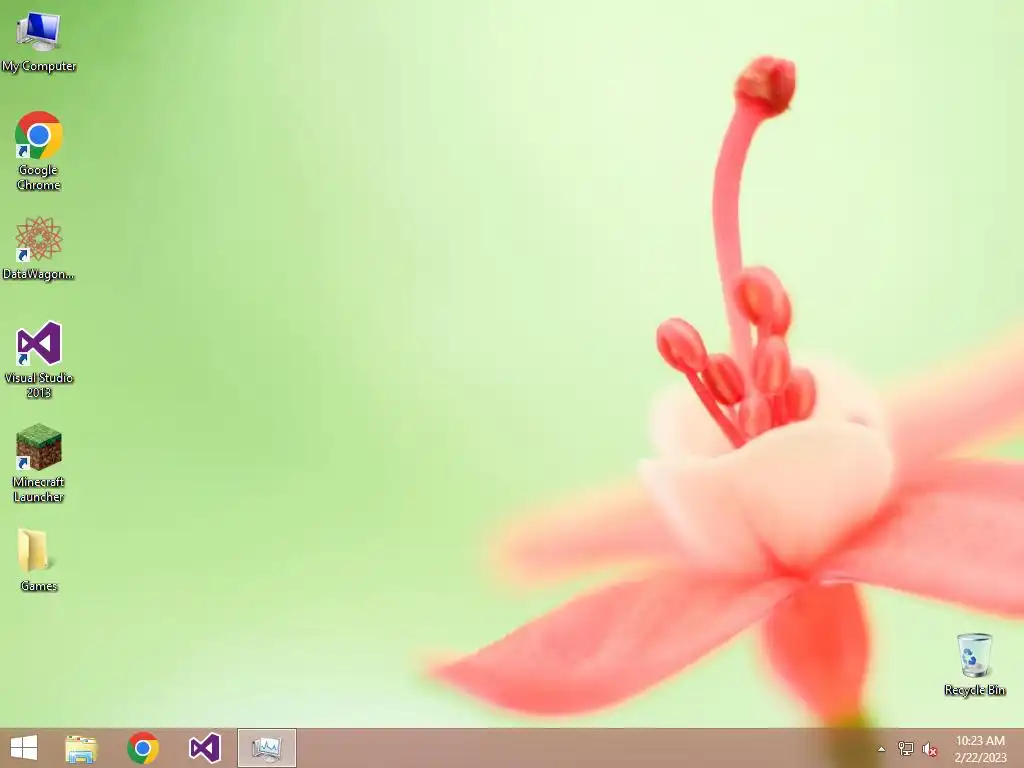Switch to the active monitor app in taskbar
This screenshot has height=768, width=1024.
tap(266, 748)
